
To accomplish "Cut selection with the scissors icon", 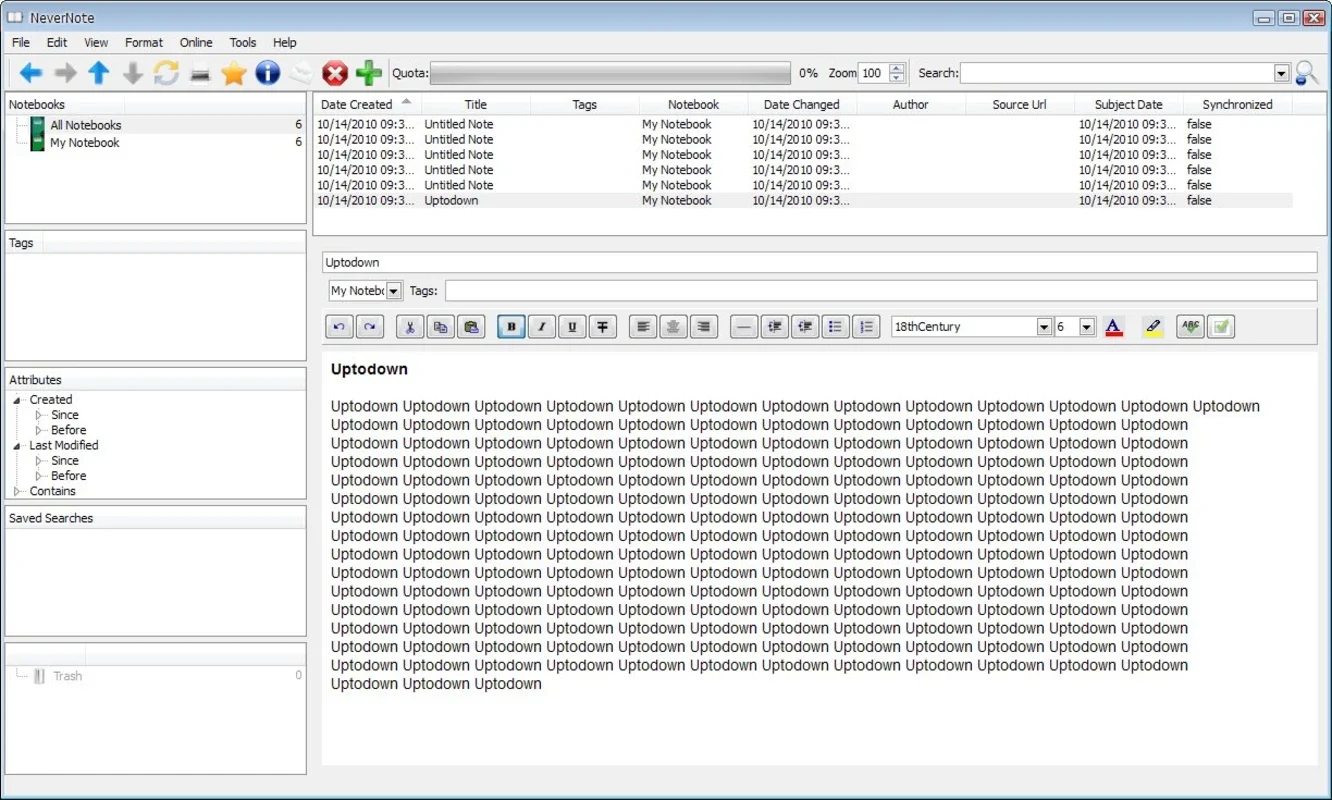I will point(410,326).
